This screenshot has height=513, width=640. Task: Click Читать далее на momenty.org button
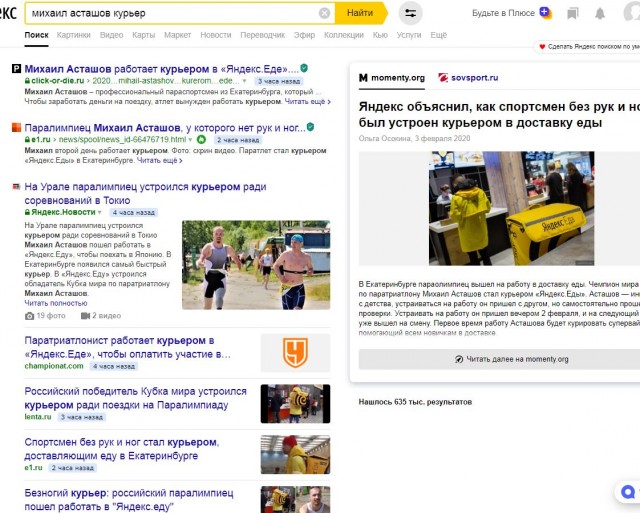click(511, 359)
